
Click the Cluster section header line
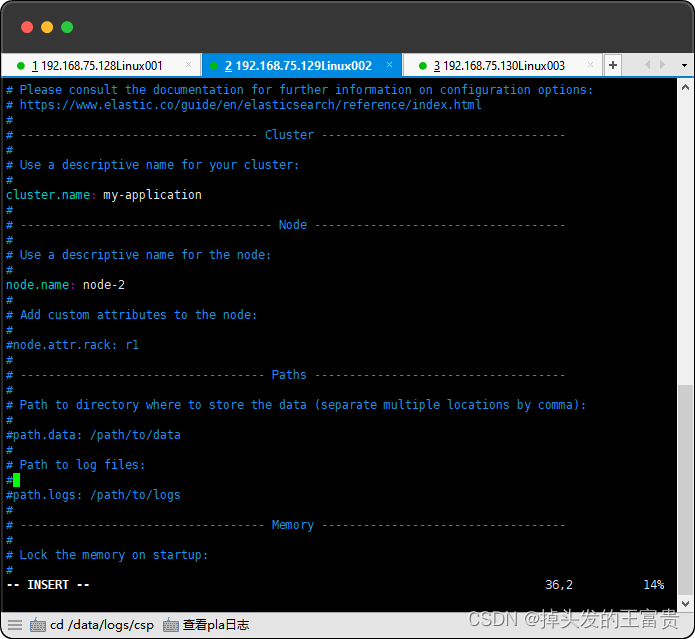pyautogui.click(x=285, y=135)
